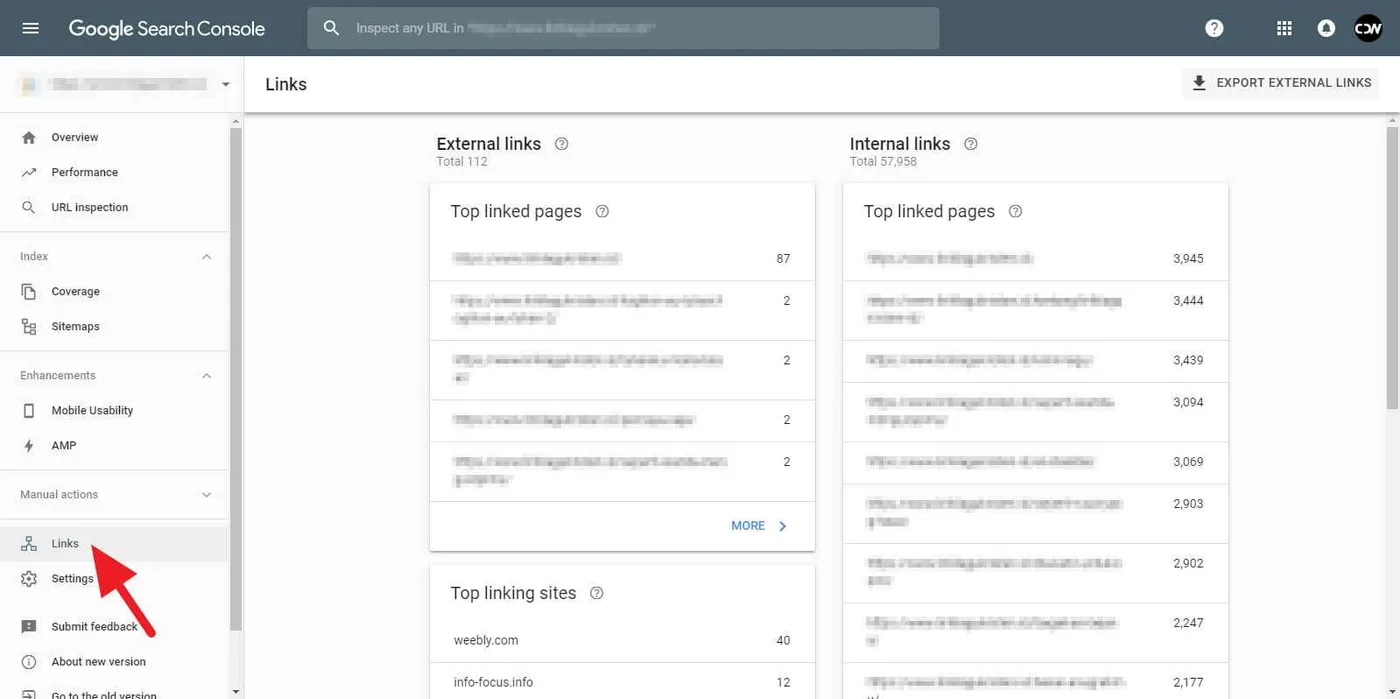Click the Sitemaps icon

click(29, 326)
